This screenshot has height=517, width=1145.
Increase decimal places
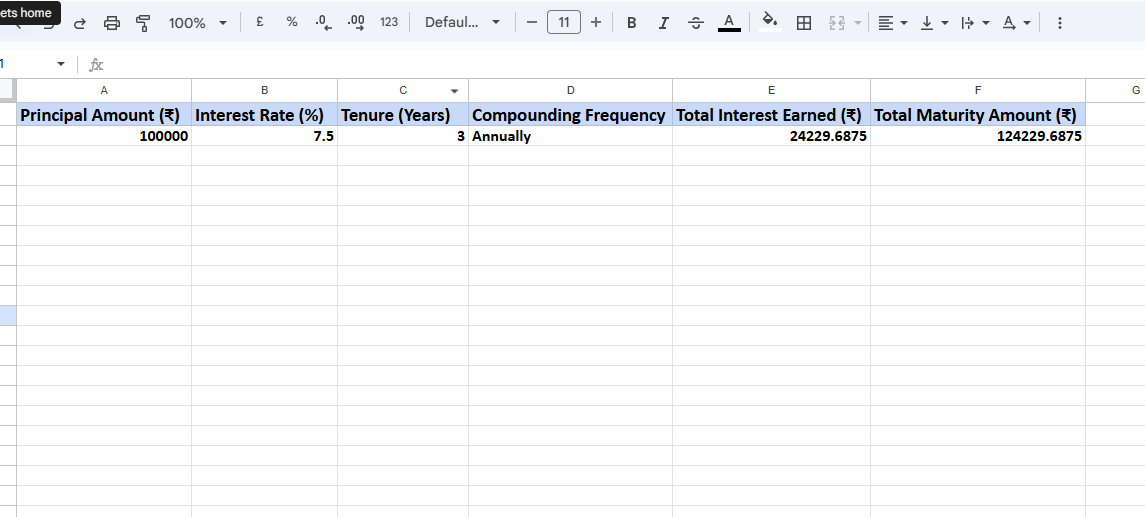click(x=356, y=23)
